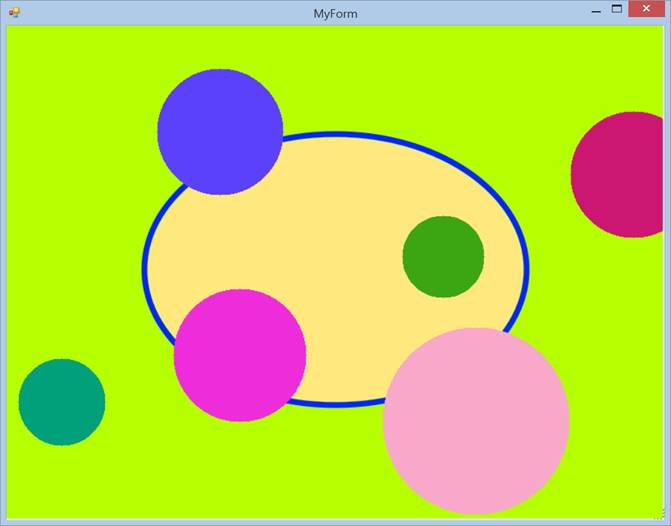Minimize the MyForm window
Image resolution: width=671 pixels, height=526 pixels.
point(596,11)
